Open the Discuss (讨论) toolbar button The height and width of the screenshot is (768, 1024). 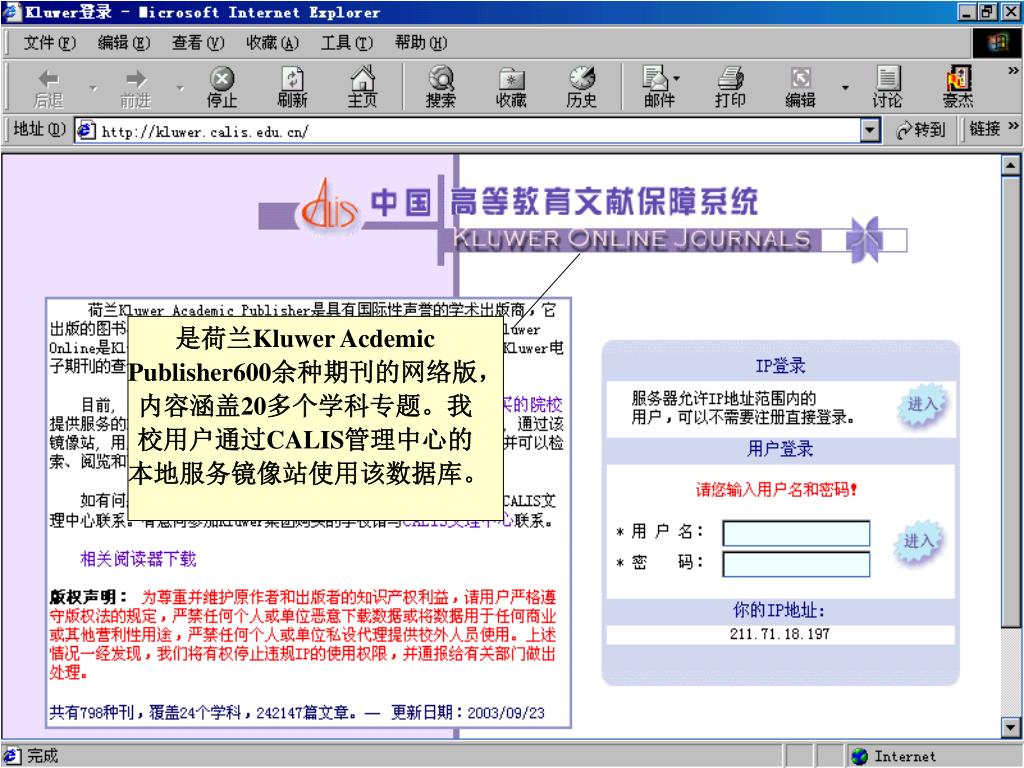887,88
